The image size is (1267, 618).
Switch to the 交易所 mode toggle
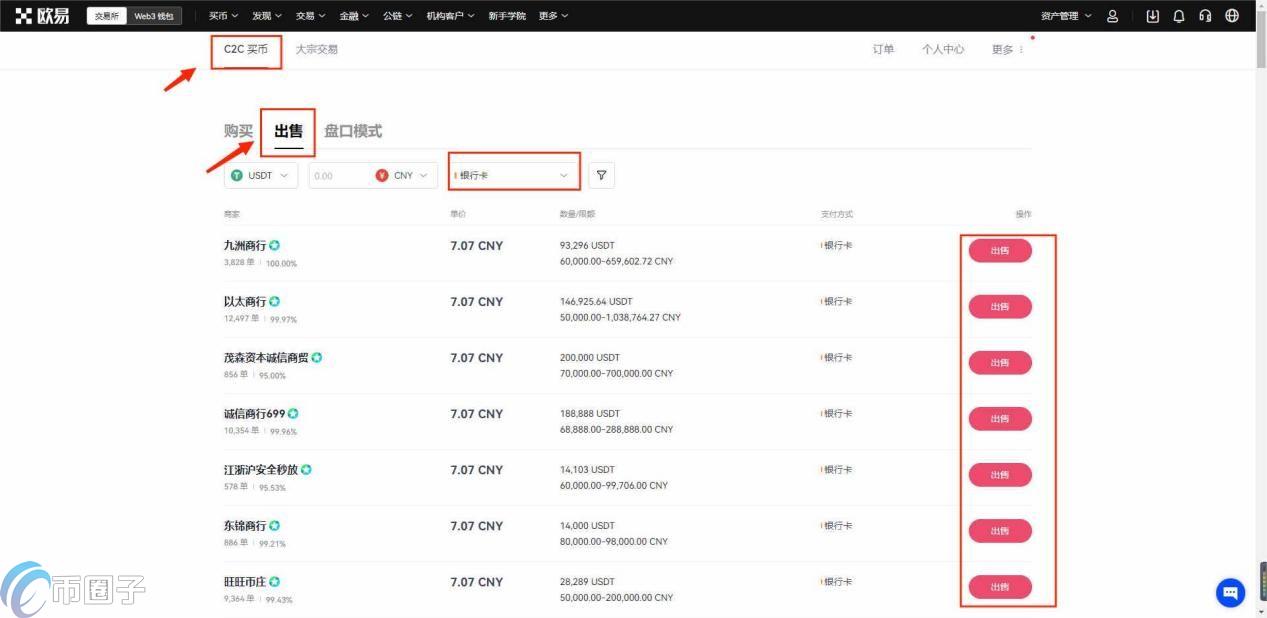[107, 16]
